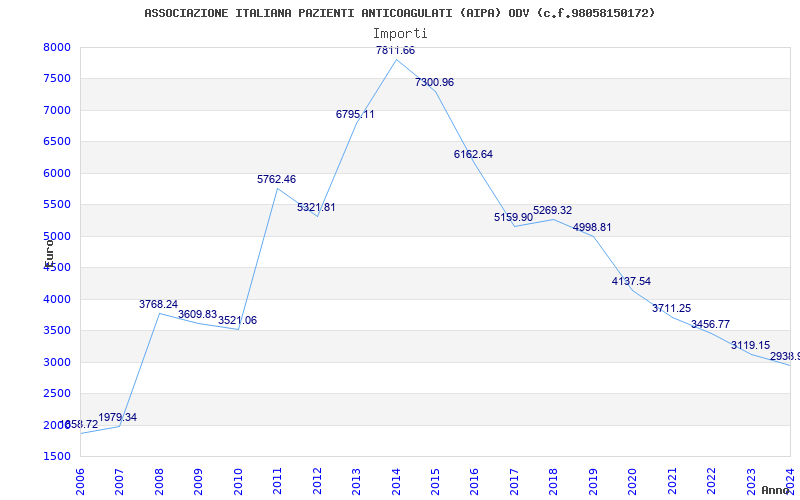800x500 pixels.
Task: Click the data label 3768.24
Action: coord(158,305)
